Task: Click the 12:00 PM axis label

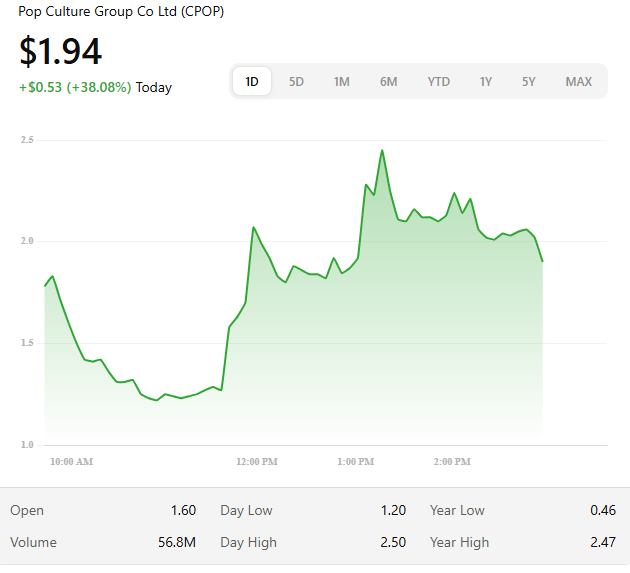Action: (257, 462)
